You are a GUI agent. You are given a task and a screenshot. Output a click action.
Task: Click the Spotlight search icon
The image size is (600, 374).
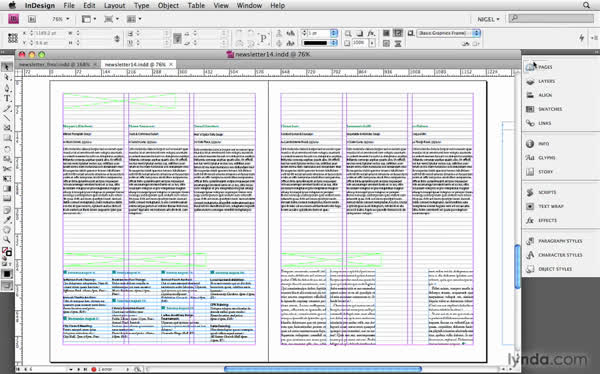click(586, 5)
